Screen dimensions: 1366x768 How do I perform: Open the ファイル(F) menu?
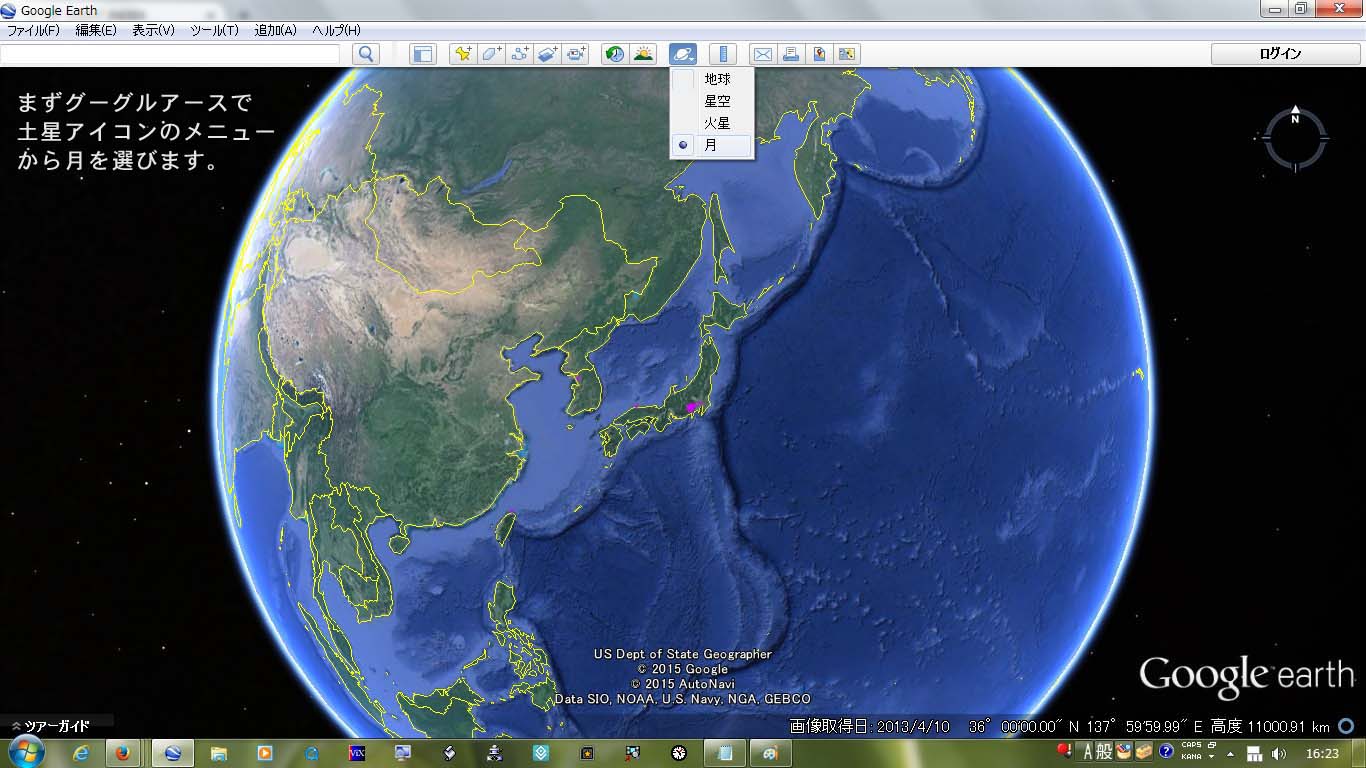[x=34, y=30]
